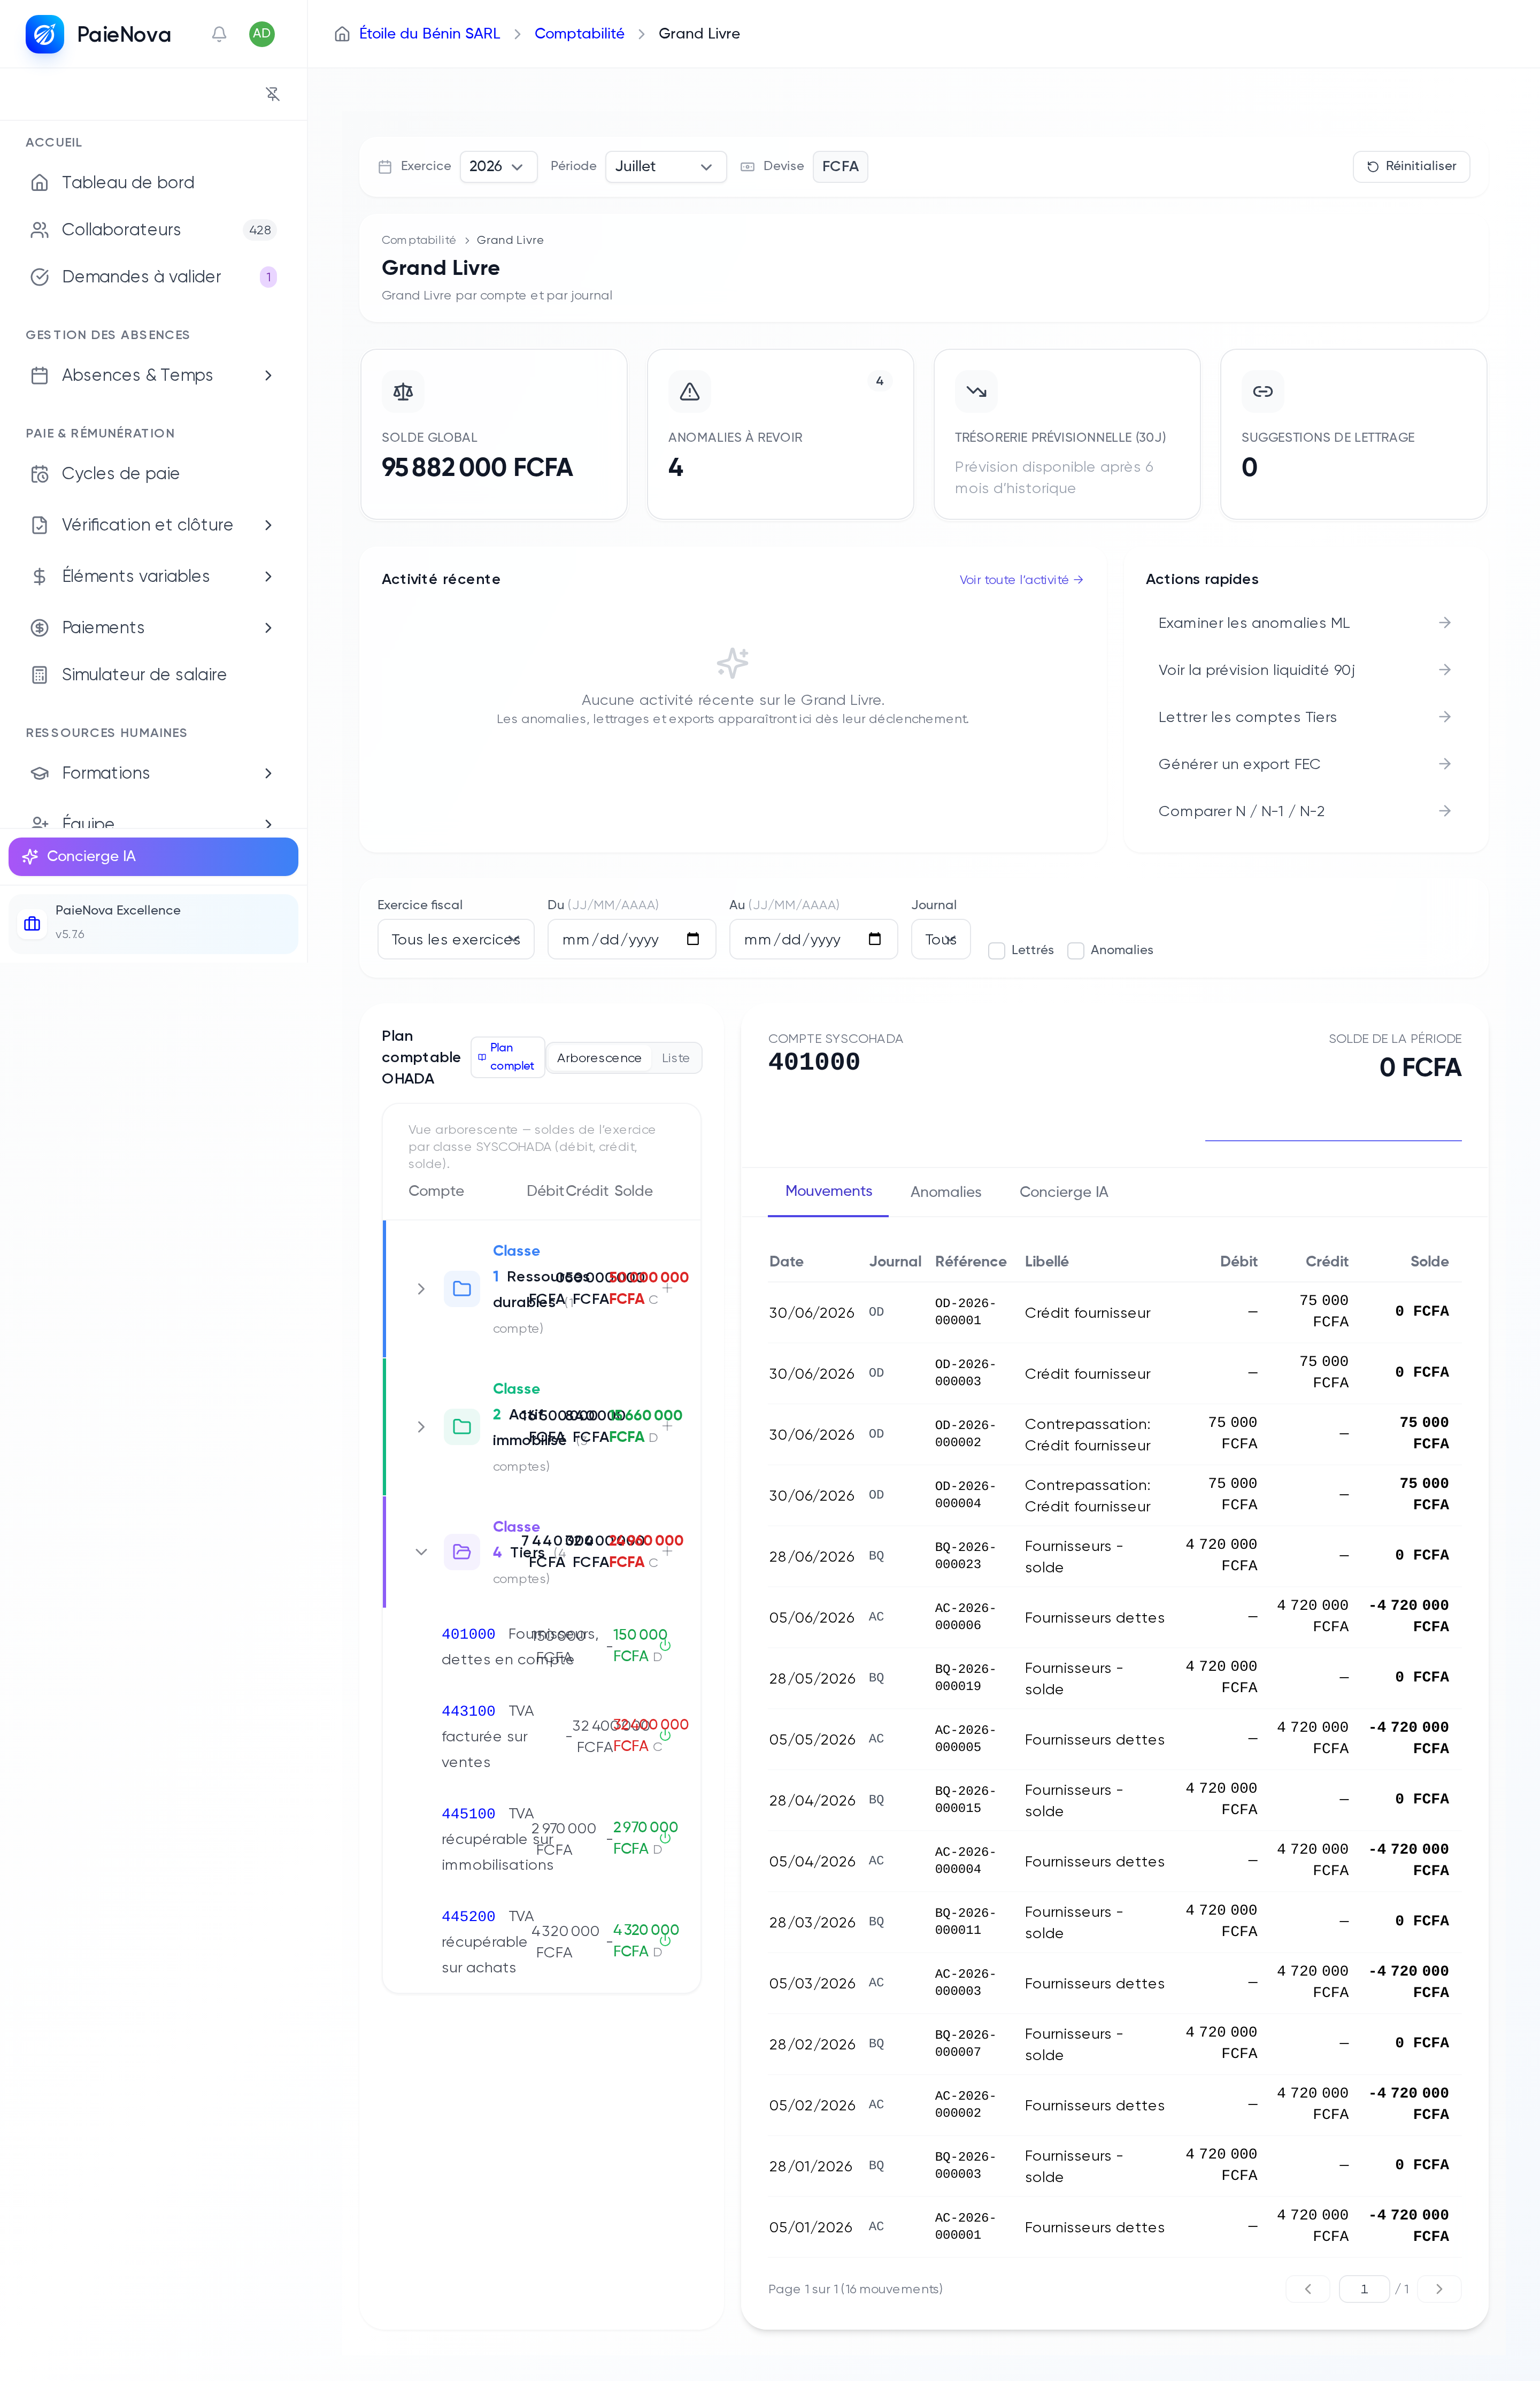
Task: Click the Réinitialiser button
Action: tap(1411, 167)
